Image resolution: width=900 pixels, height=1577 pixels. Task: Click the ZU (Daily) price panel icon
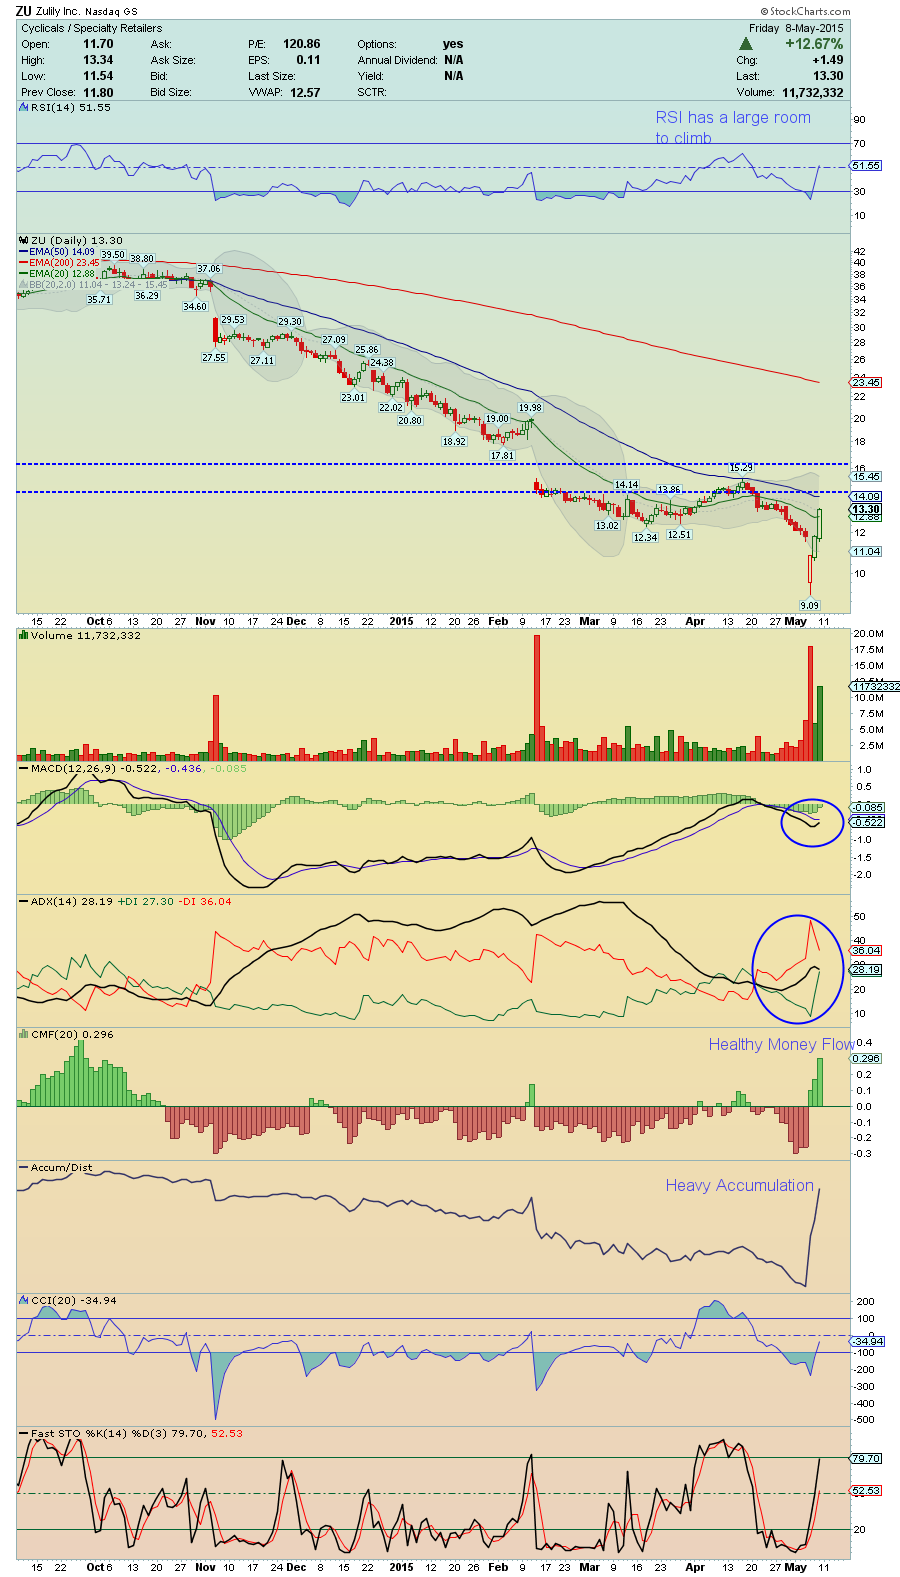(24, 240)
